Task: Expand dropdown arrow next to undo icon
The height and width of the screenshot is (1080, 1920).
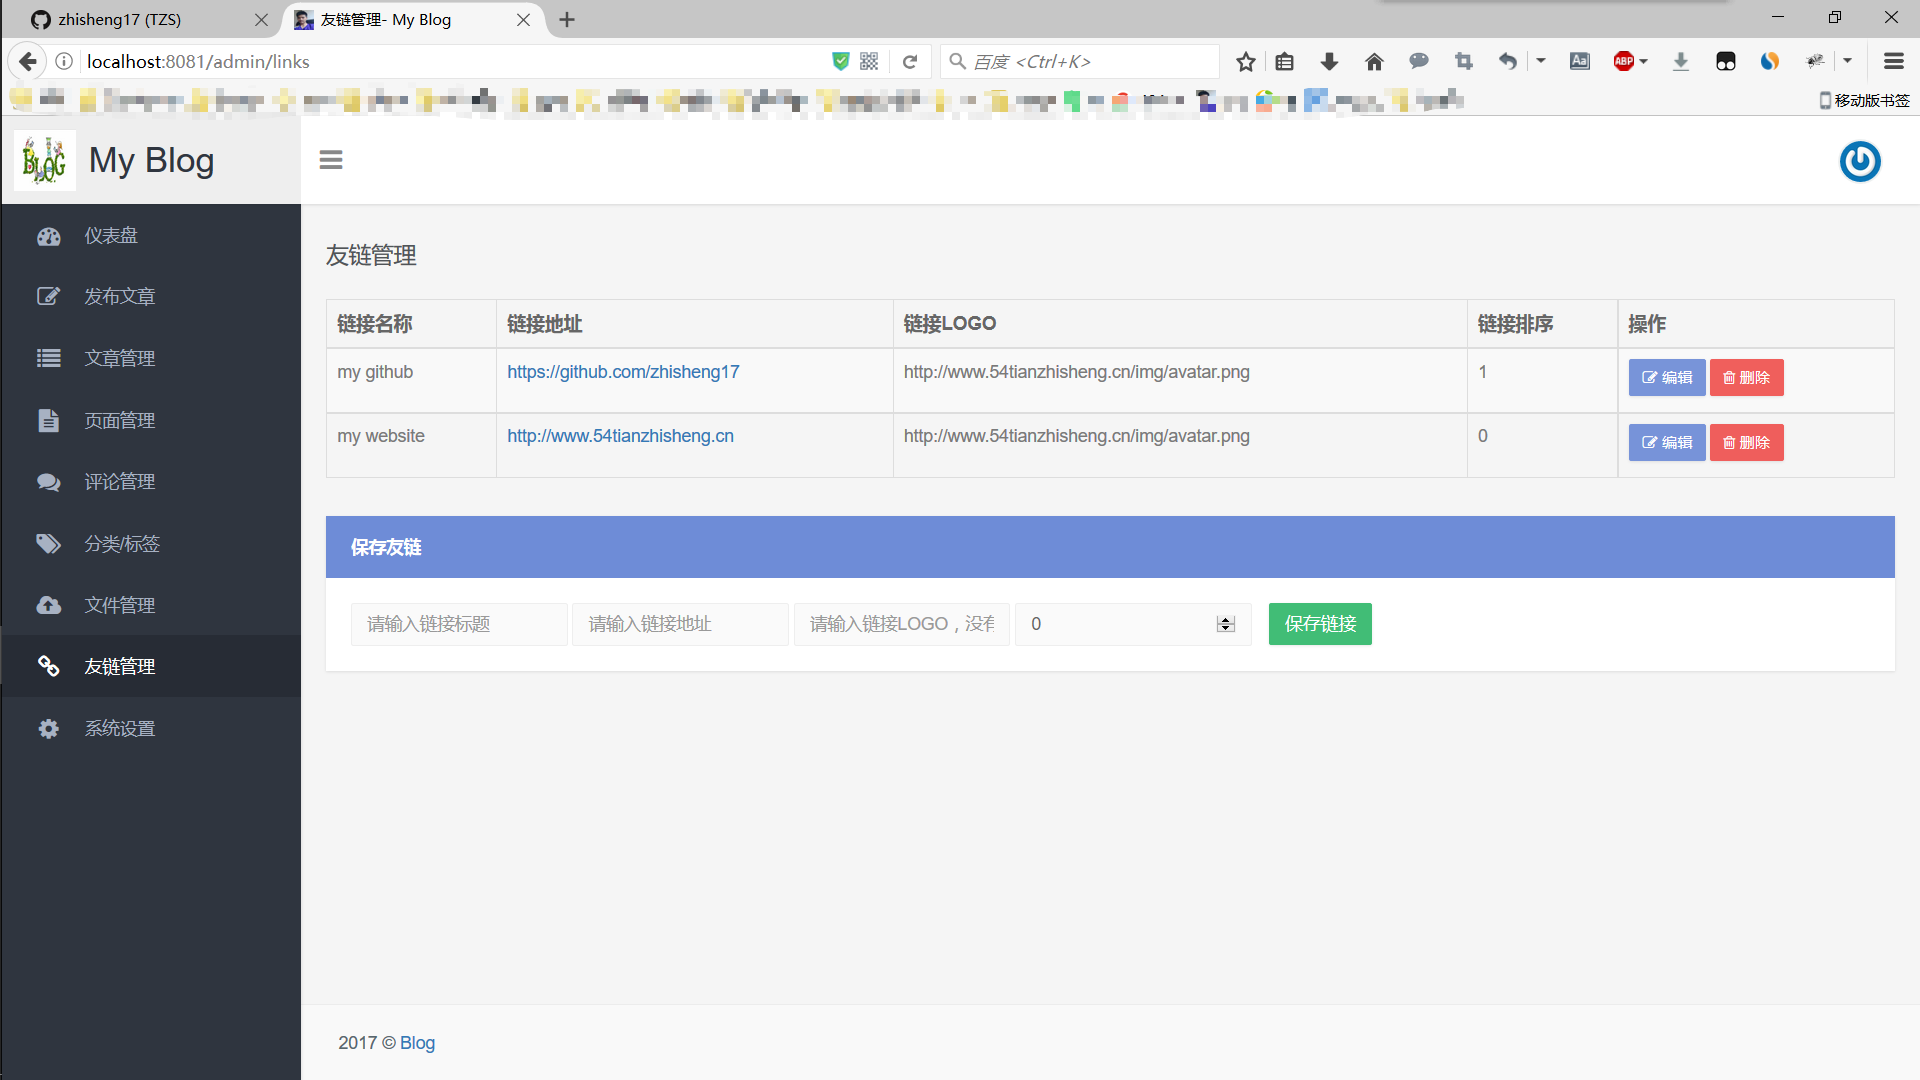Action: click(x=1541, y=62)
